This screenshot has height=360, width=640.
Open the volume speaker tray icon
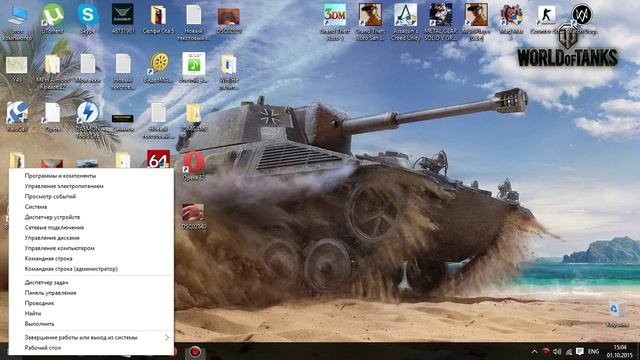(x=557, y=351)
